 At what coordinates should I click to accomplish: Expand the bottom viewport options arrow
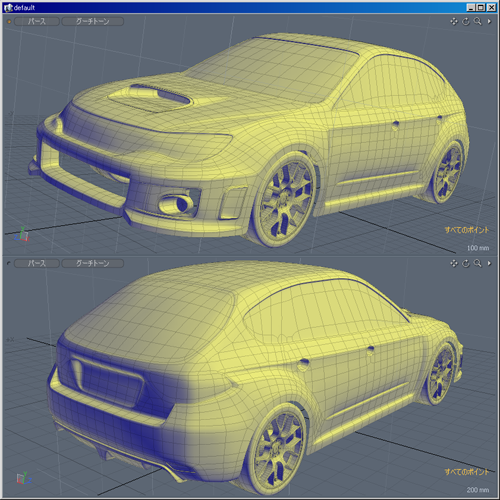[x=489, y=263]
